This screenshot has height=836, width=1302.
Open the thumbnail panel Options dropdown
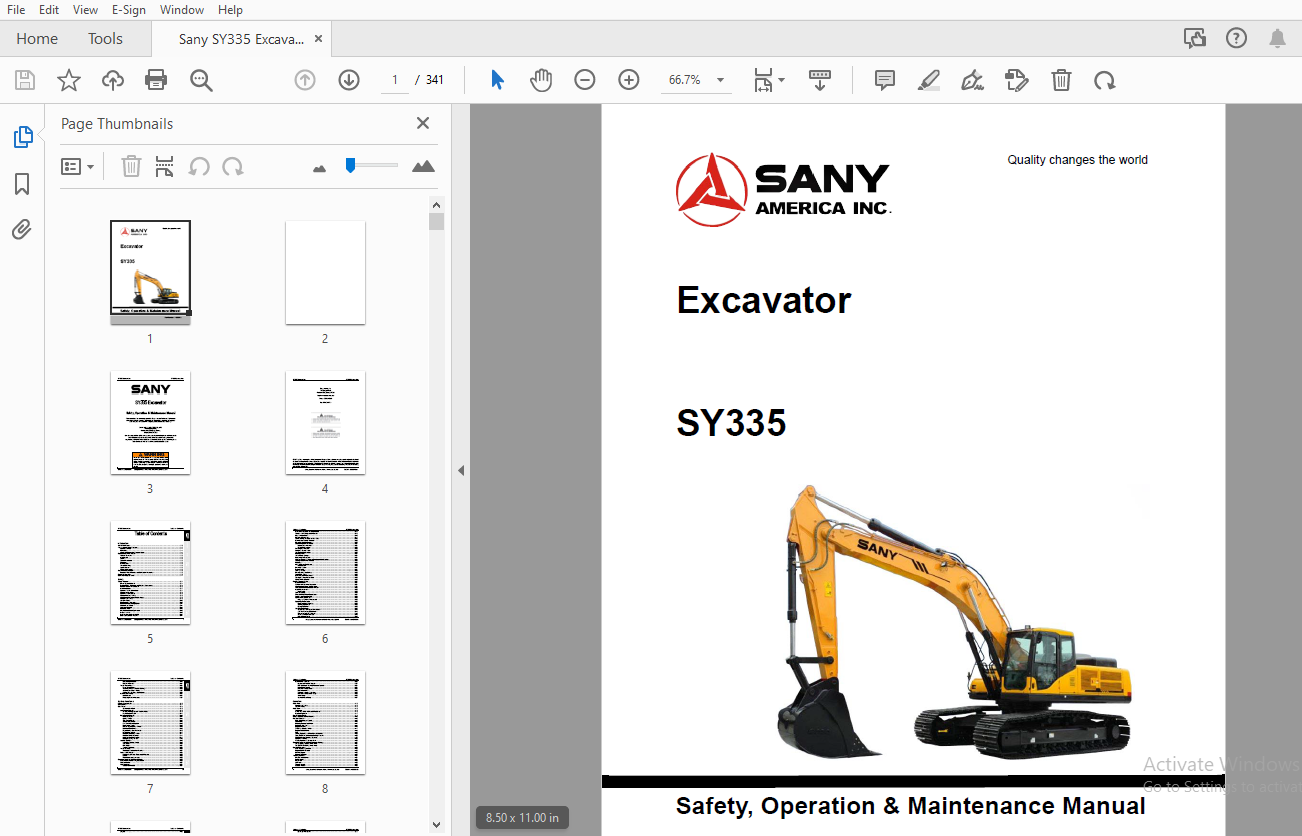[x=77, y=166]
